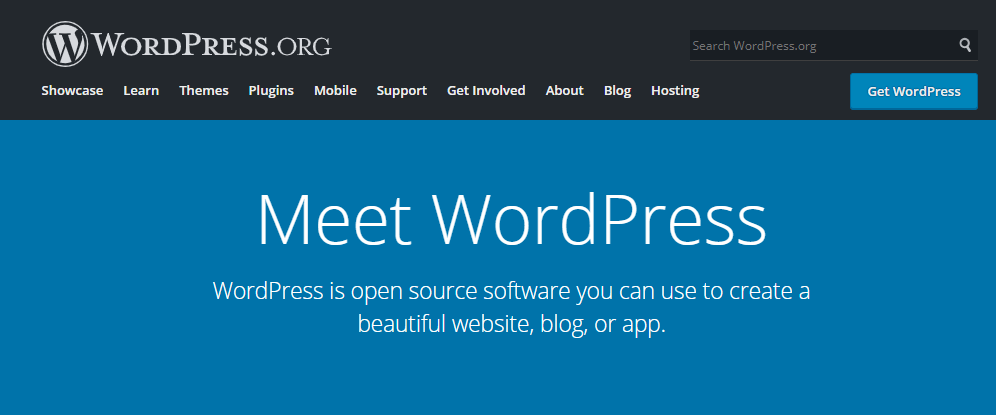
Task: Click the tagline line starting 'WordPress is open source'
Action: (x=511, y=291)
